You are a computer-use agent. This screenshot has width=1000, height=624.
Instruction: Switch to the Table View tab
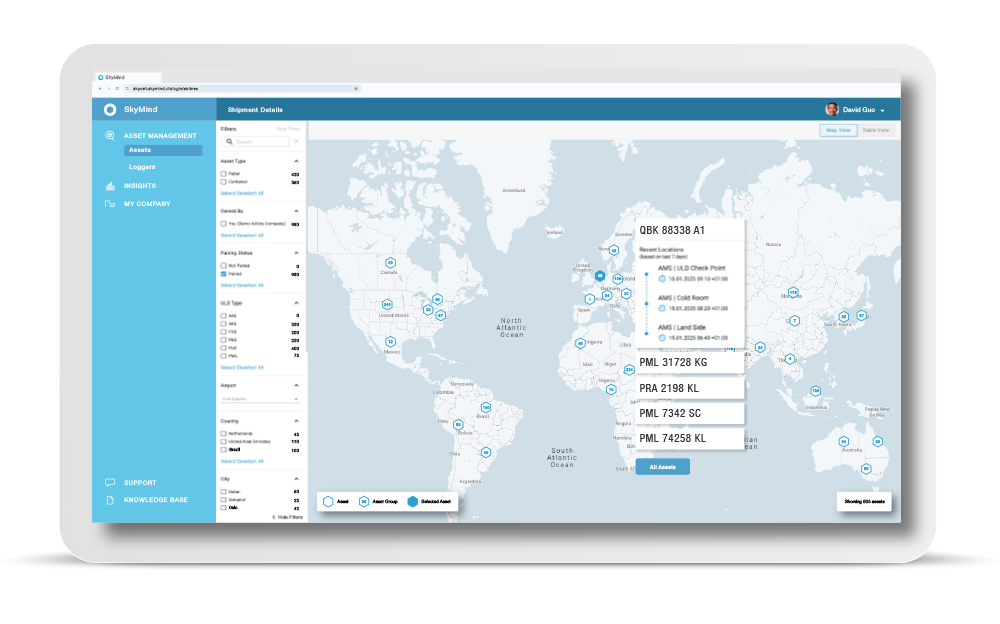point(876,130)
